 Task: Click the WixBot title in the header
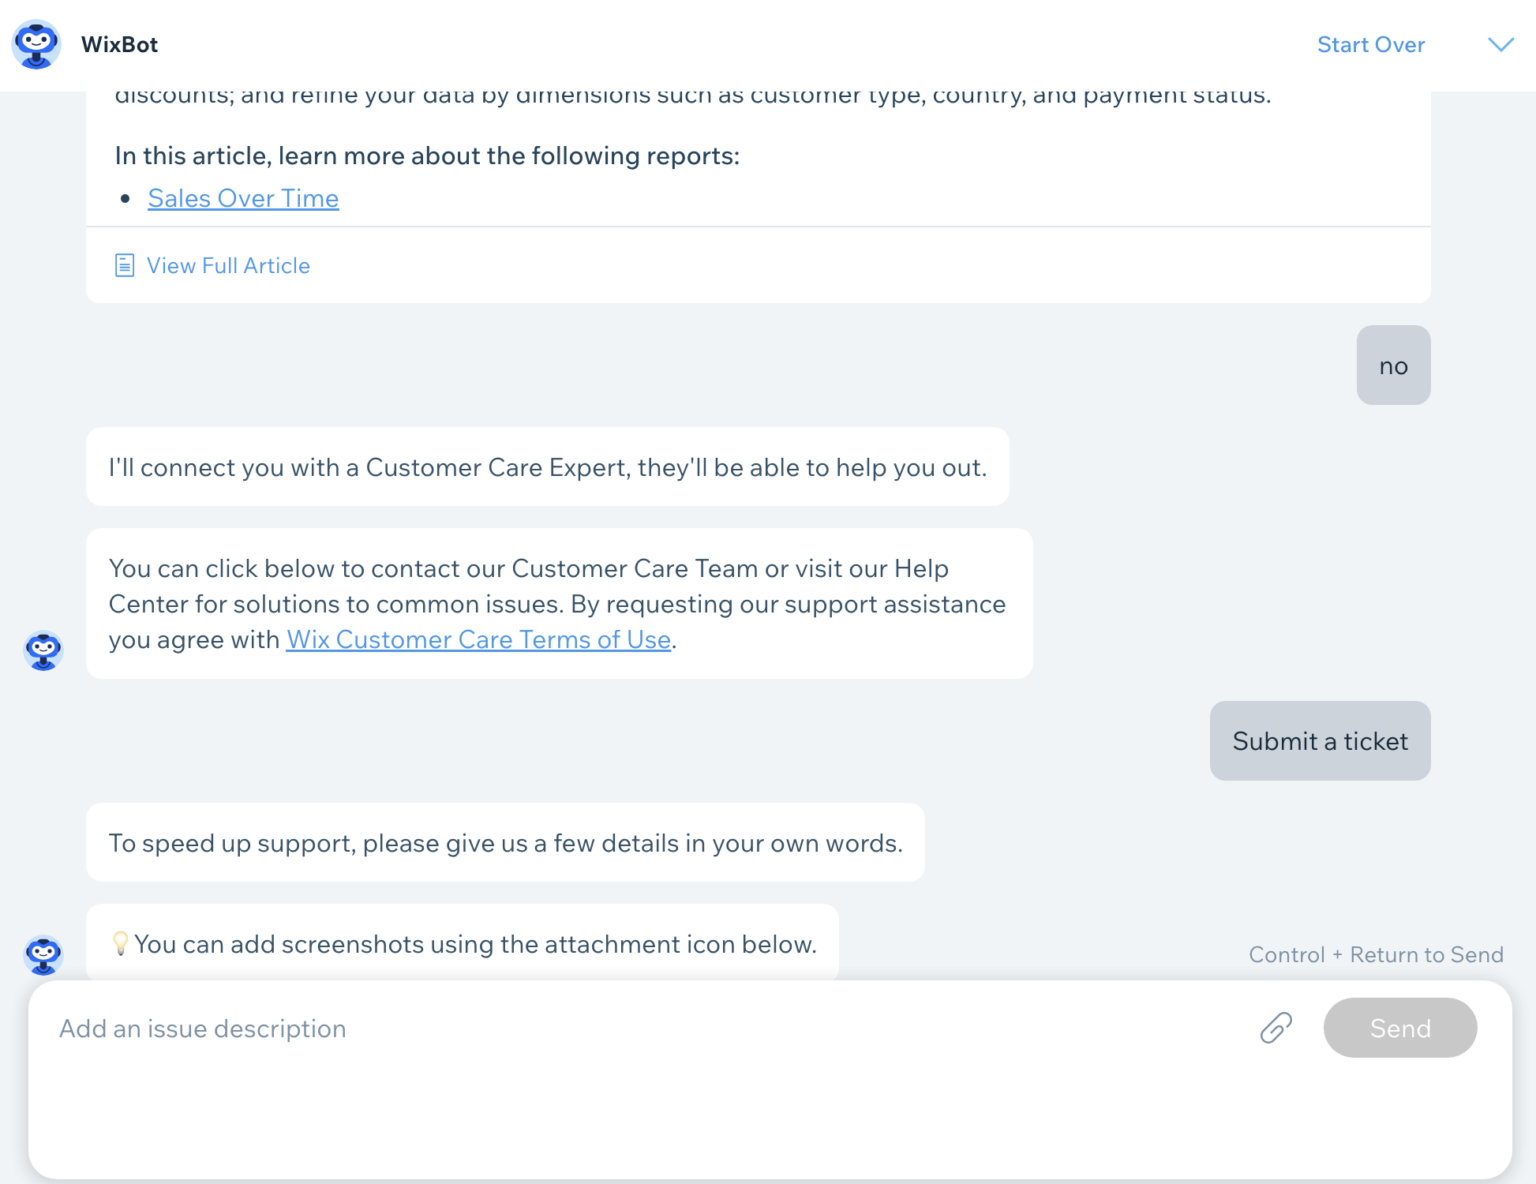tap(119, 45)
